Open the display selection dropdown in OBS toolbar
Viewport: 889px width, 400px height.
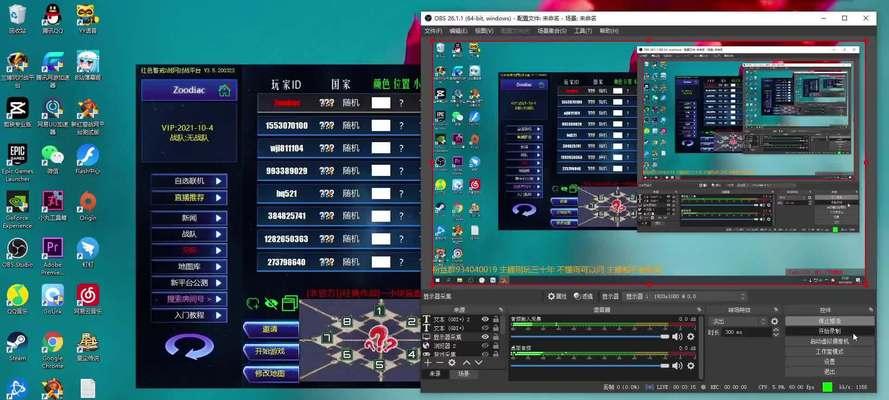click(x=684, y=296)
